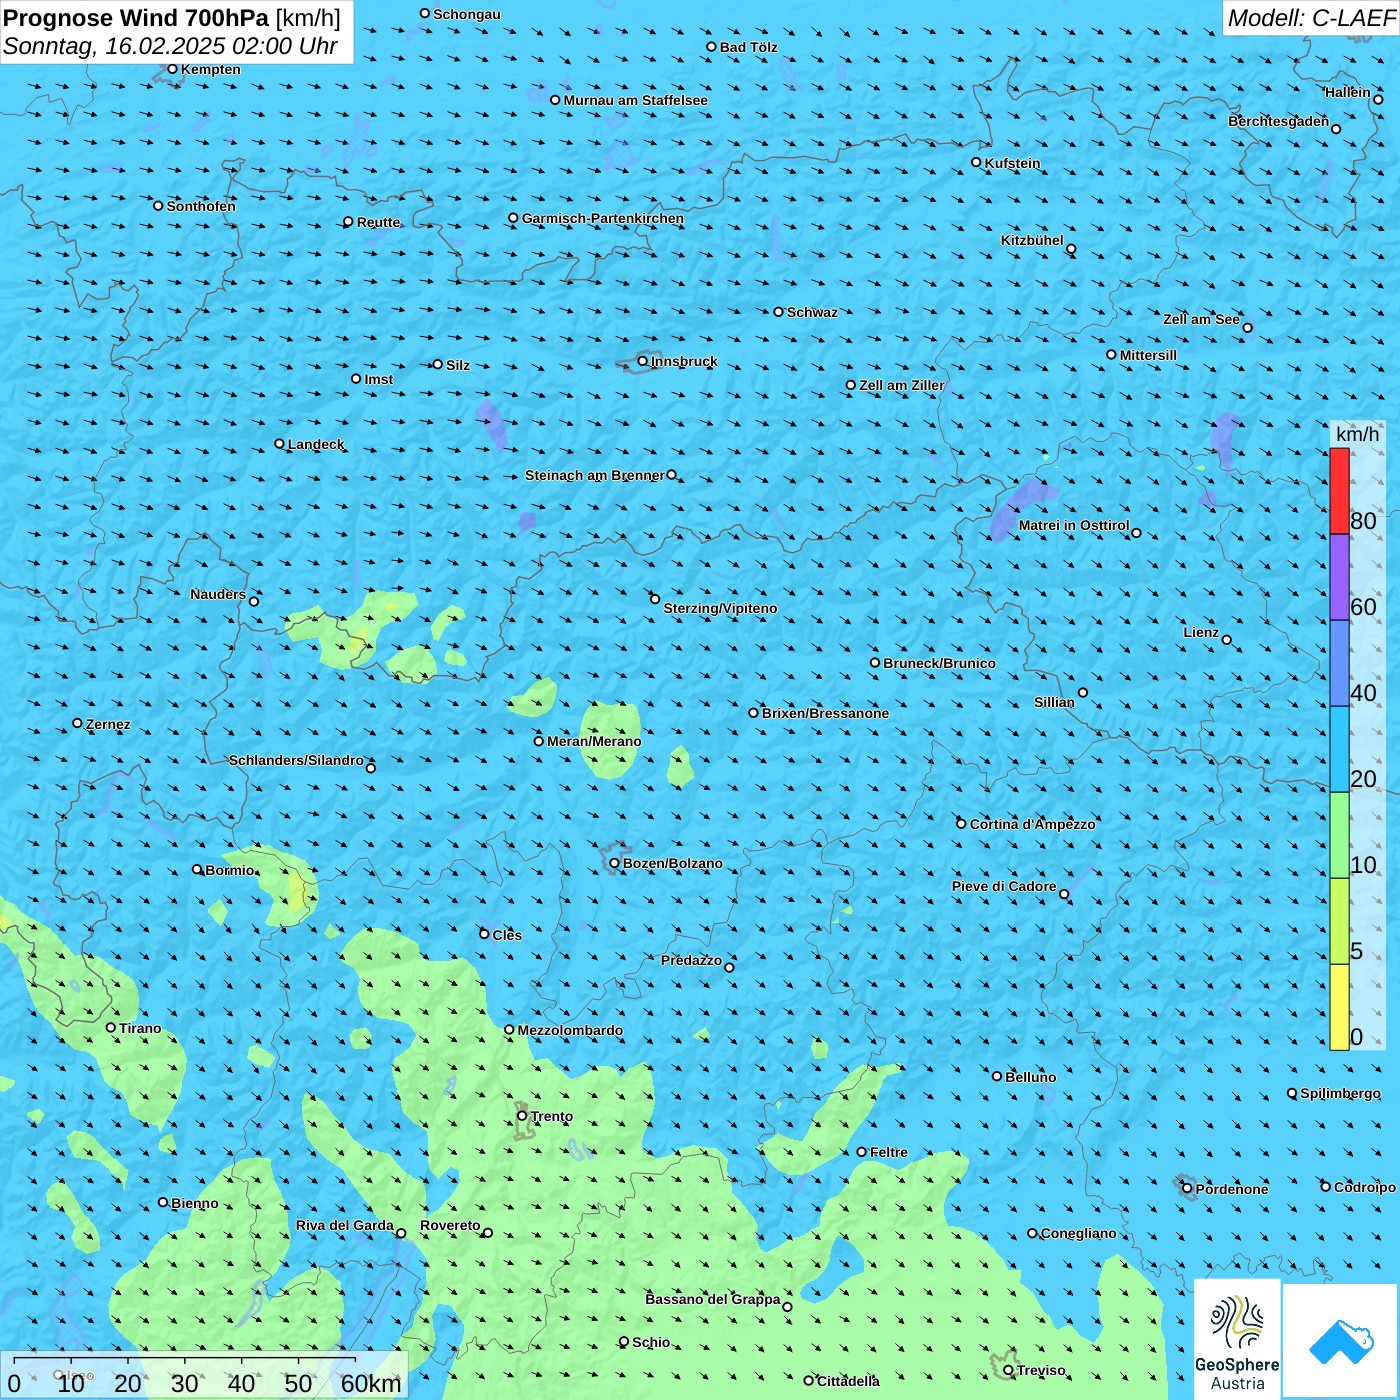Select the Pieve di Cadore label
Screen dimensions: 1400x1400
[x=1004, y=886]
